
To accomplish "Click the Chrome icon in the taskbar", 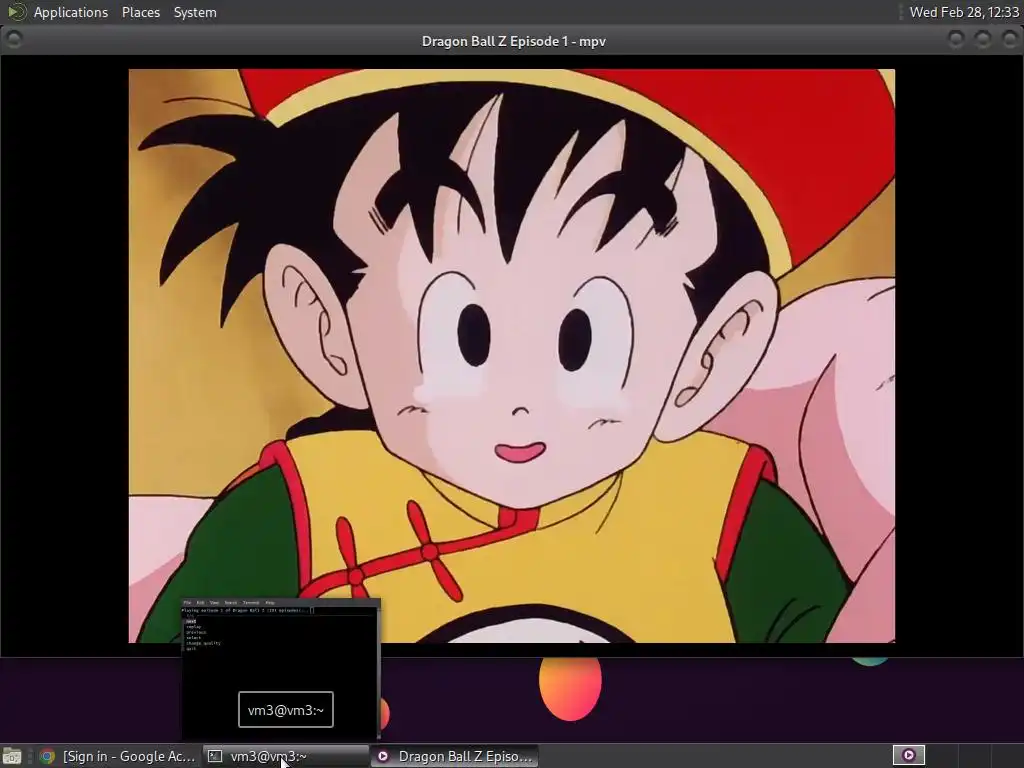I will 47,756.
